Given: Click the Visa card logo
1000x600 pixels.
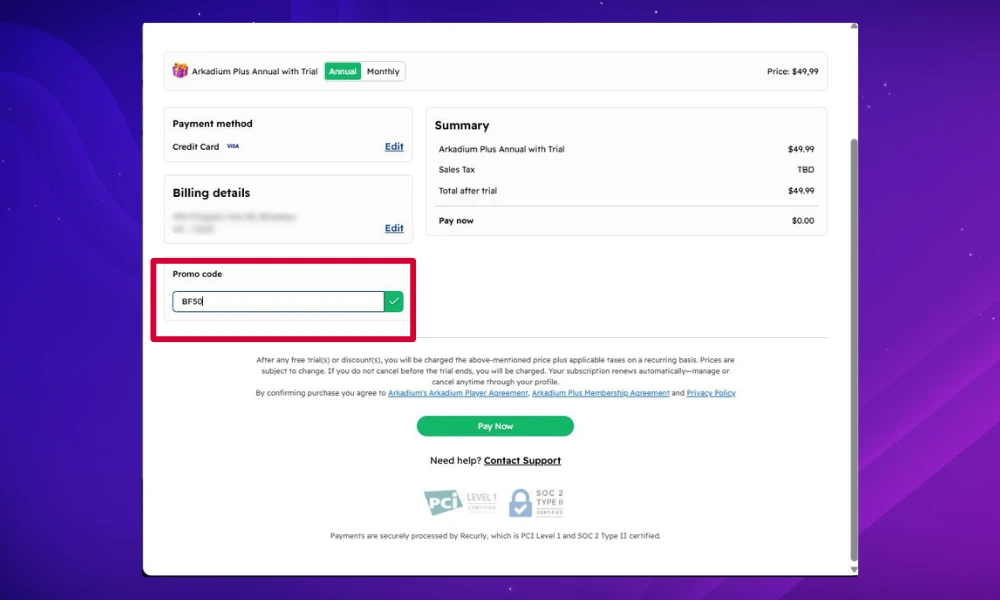Looking at the screenshot, I should pos(232,147).
